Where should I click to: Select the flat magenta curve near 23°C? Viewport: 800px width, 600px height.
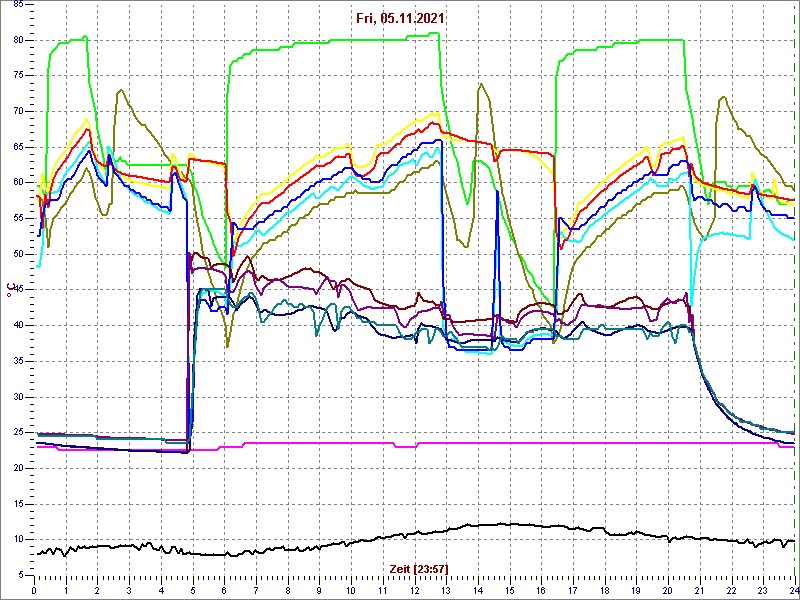pyautogui.click(x=400, y=443)
